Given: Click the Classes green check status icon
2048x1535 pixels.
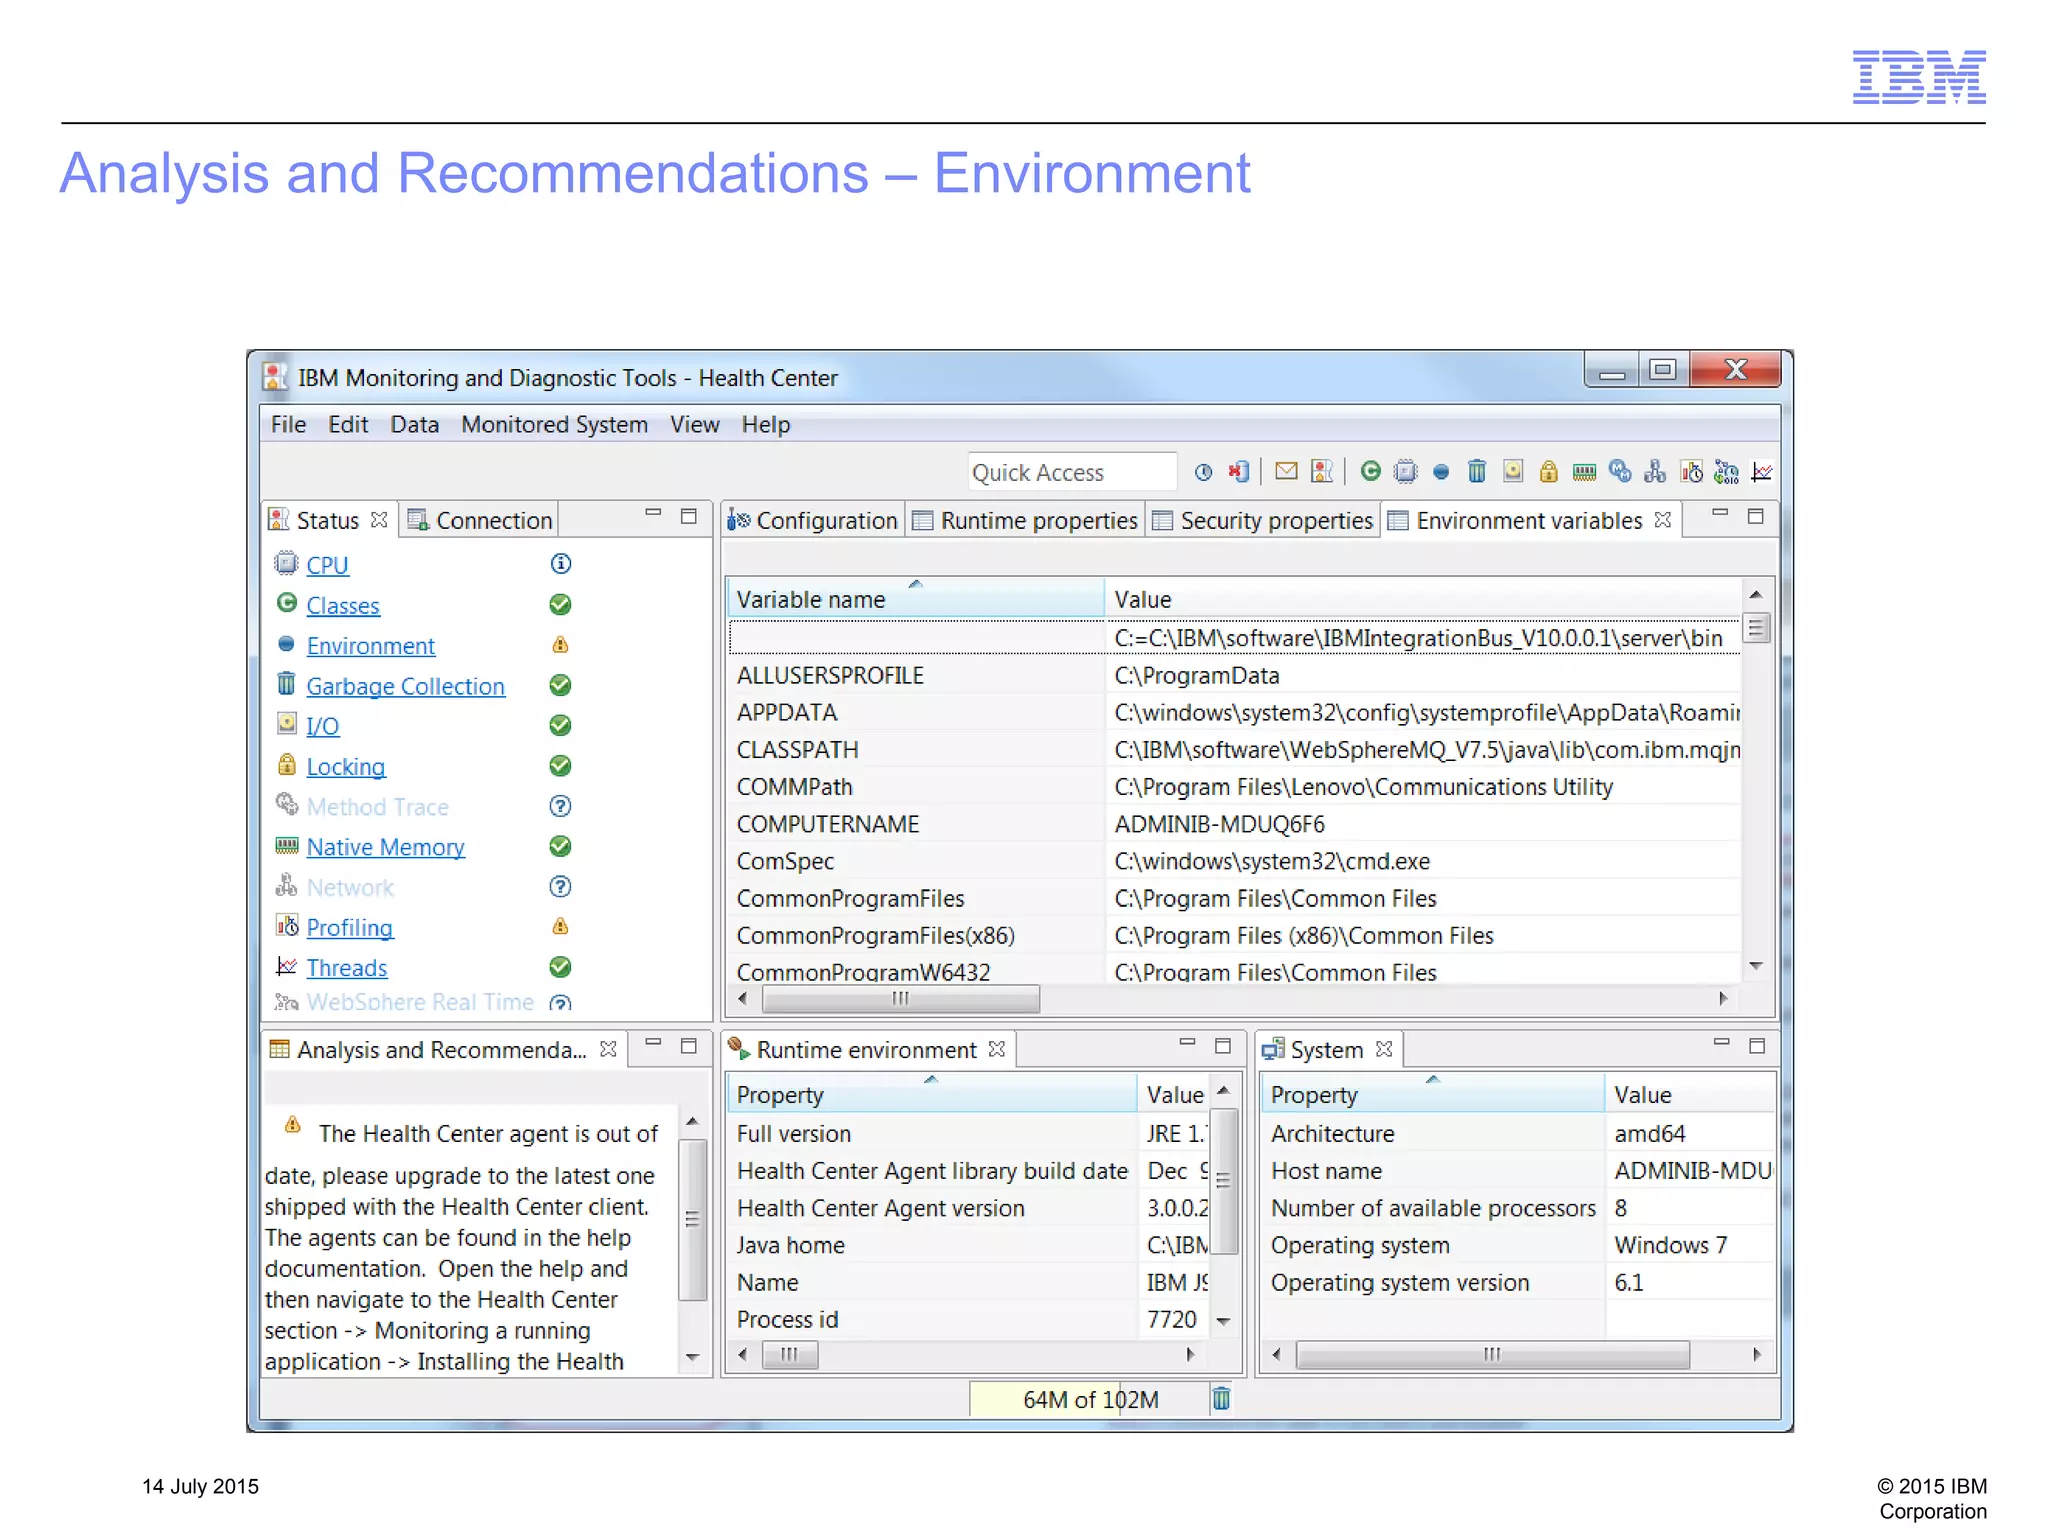Looking at the screenshot, I should [561, 605].
